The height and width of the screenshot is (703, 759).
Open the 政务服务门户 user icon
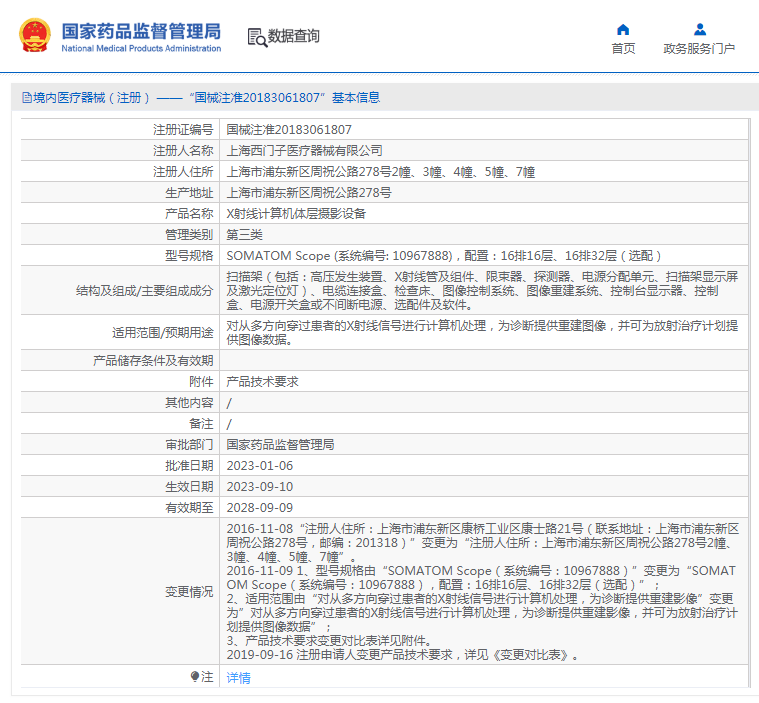(699, 30)
